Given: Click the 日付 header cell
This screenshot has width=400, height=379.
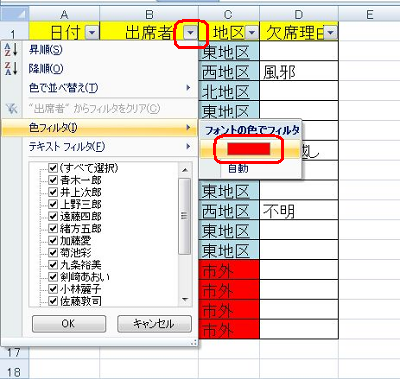Looking at the screenshot, I should 64,31.
